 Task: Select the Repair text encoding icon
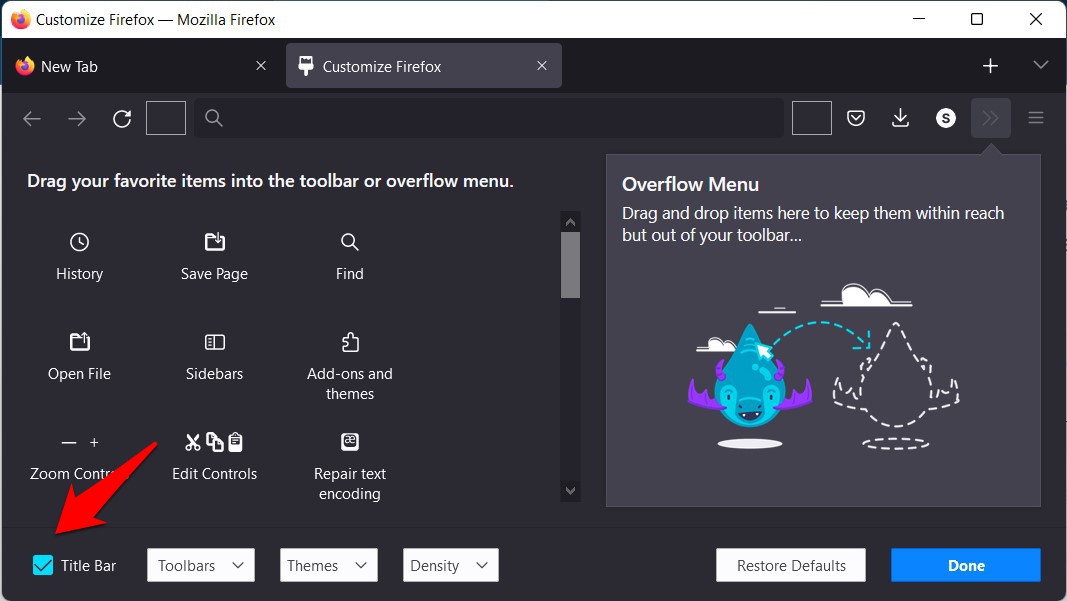tap(349, 442)
